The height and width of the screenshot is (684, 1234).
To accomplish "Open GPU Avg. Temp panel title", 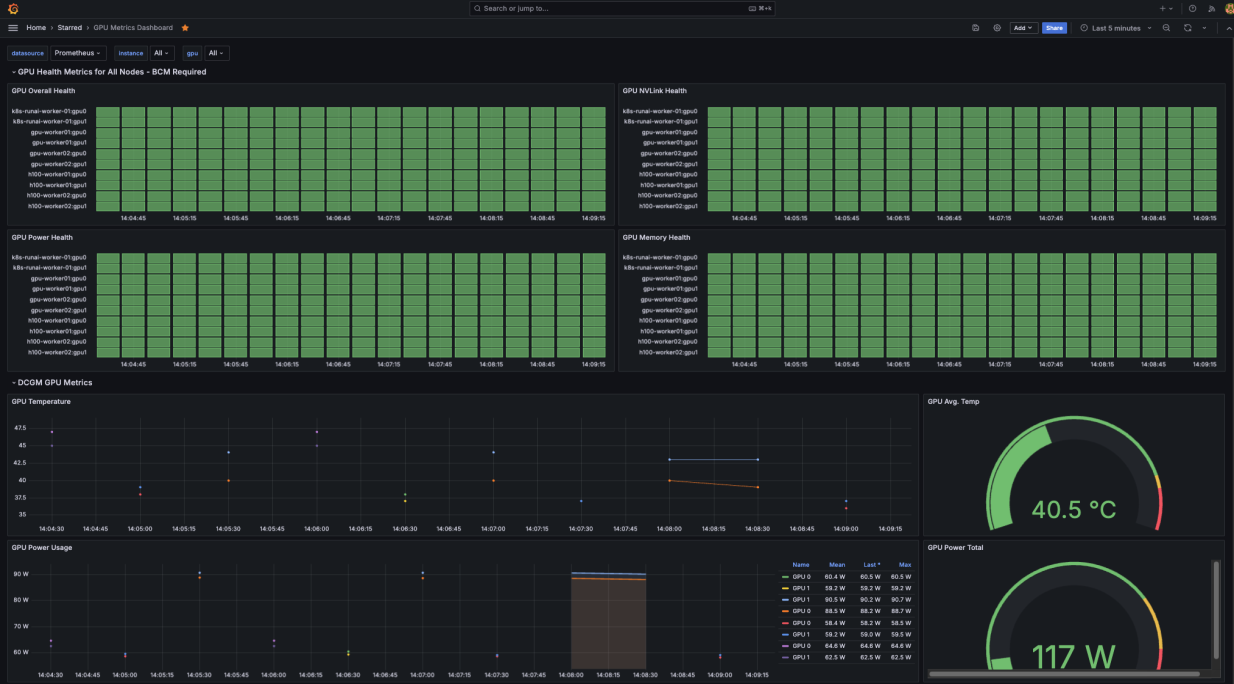I will [955, 401].
